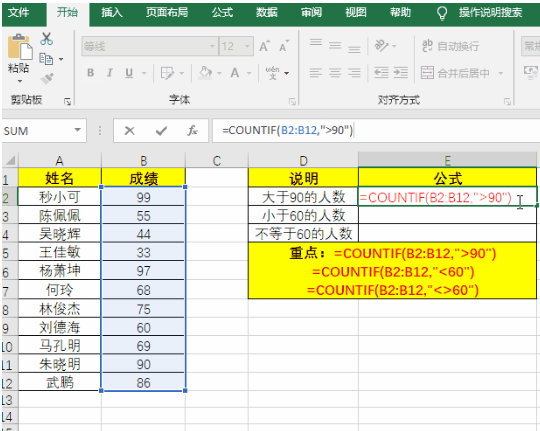Click the Format Painter brush icon
The image size is (540, 431).
[47, 79]
